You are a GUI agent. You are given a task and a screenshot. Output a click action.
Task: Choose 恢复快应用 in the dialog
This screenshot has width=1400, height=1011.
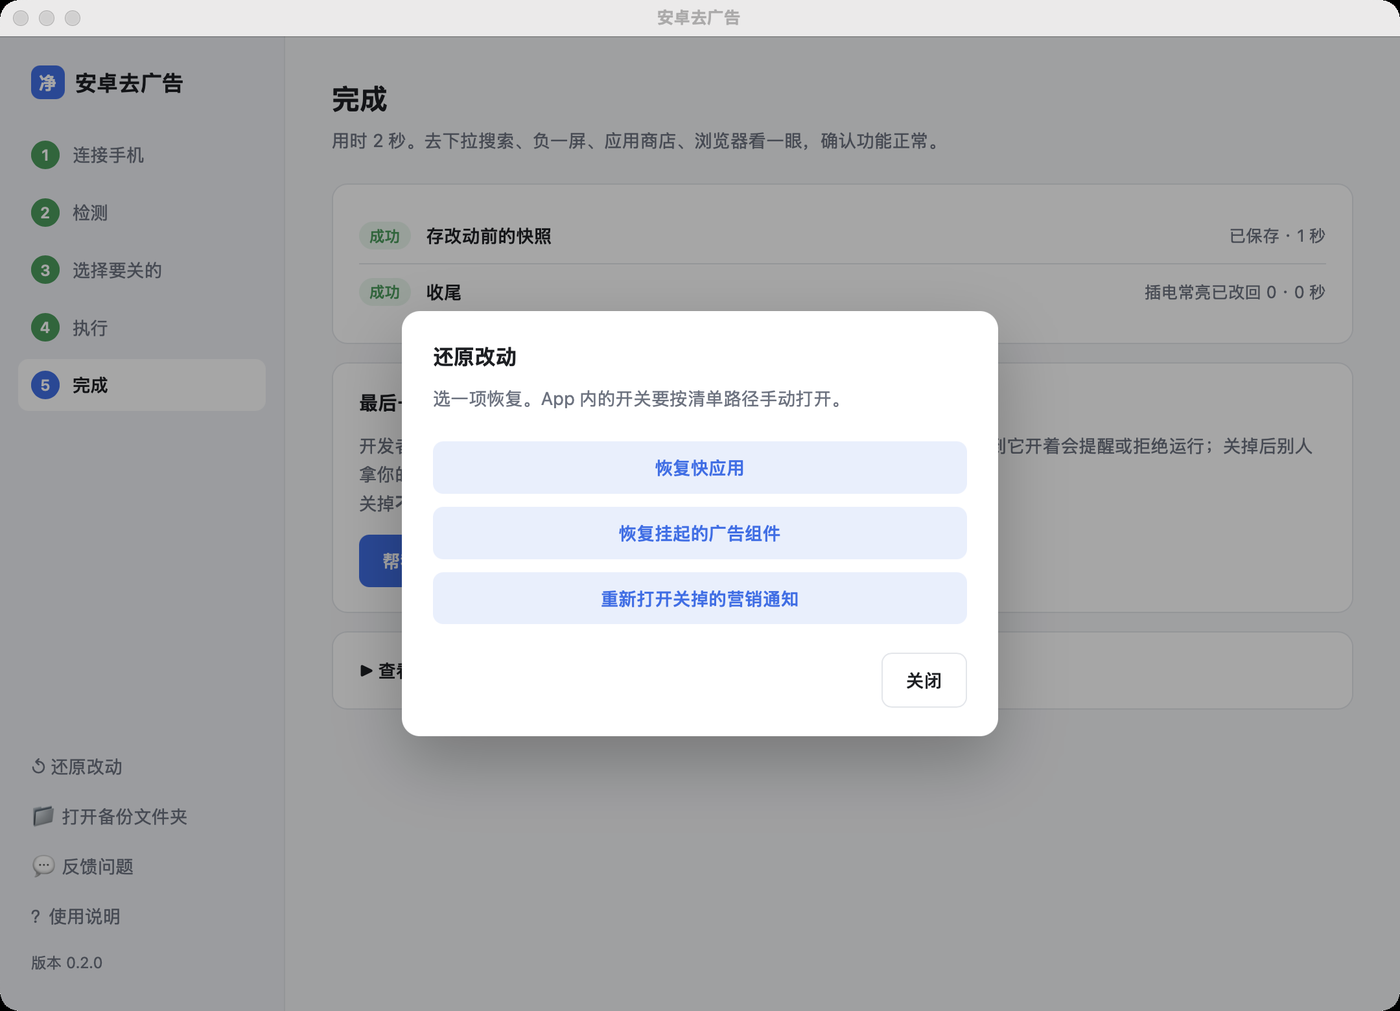click(700, 468)
